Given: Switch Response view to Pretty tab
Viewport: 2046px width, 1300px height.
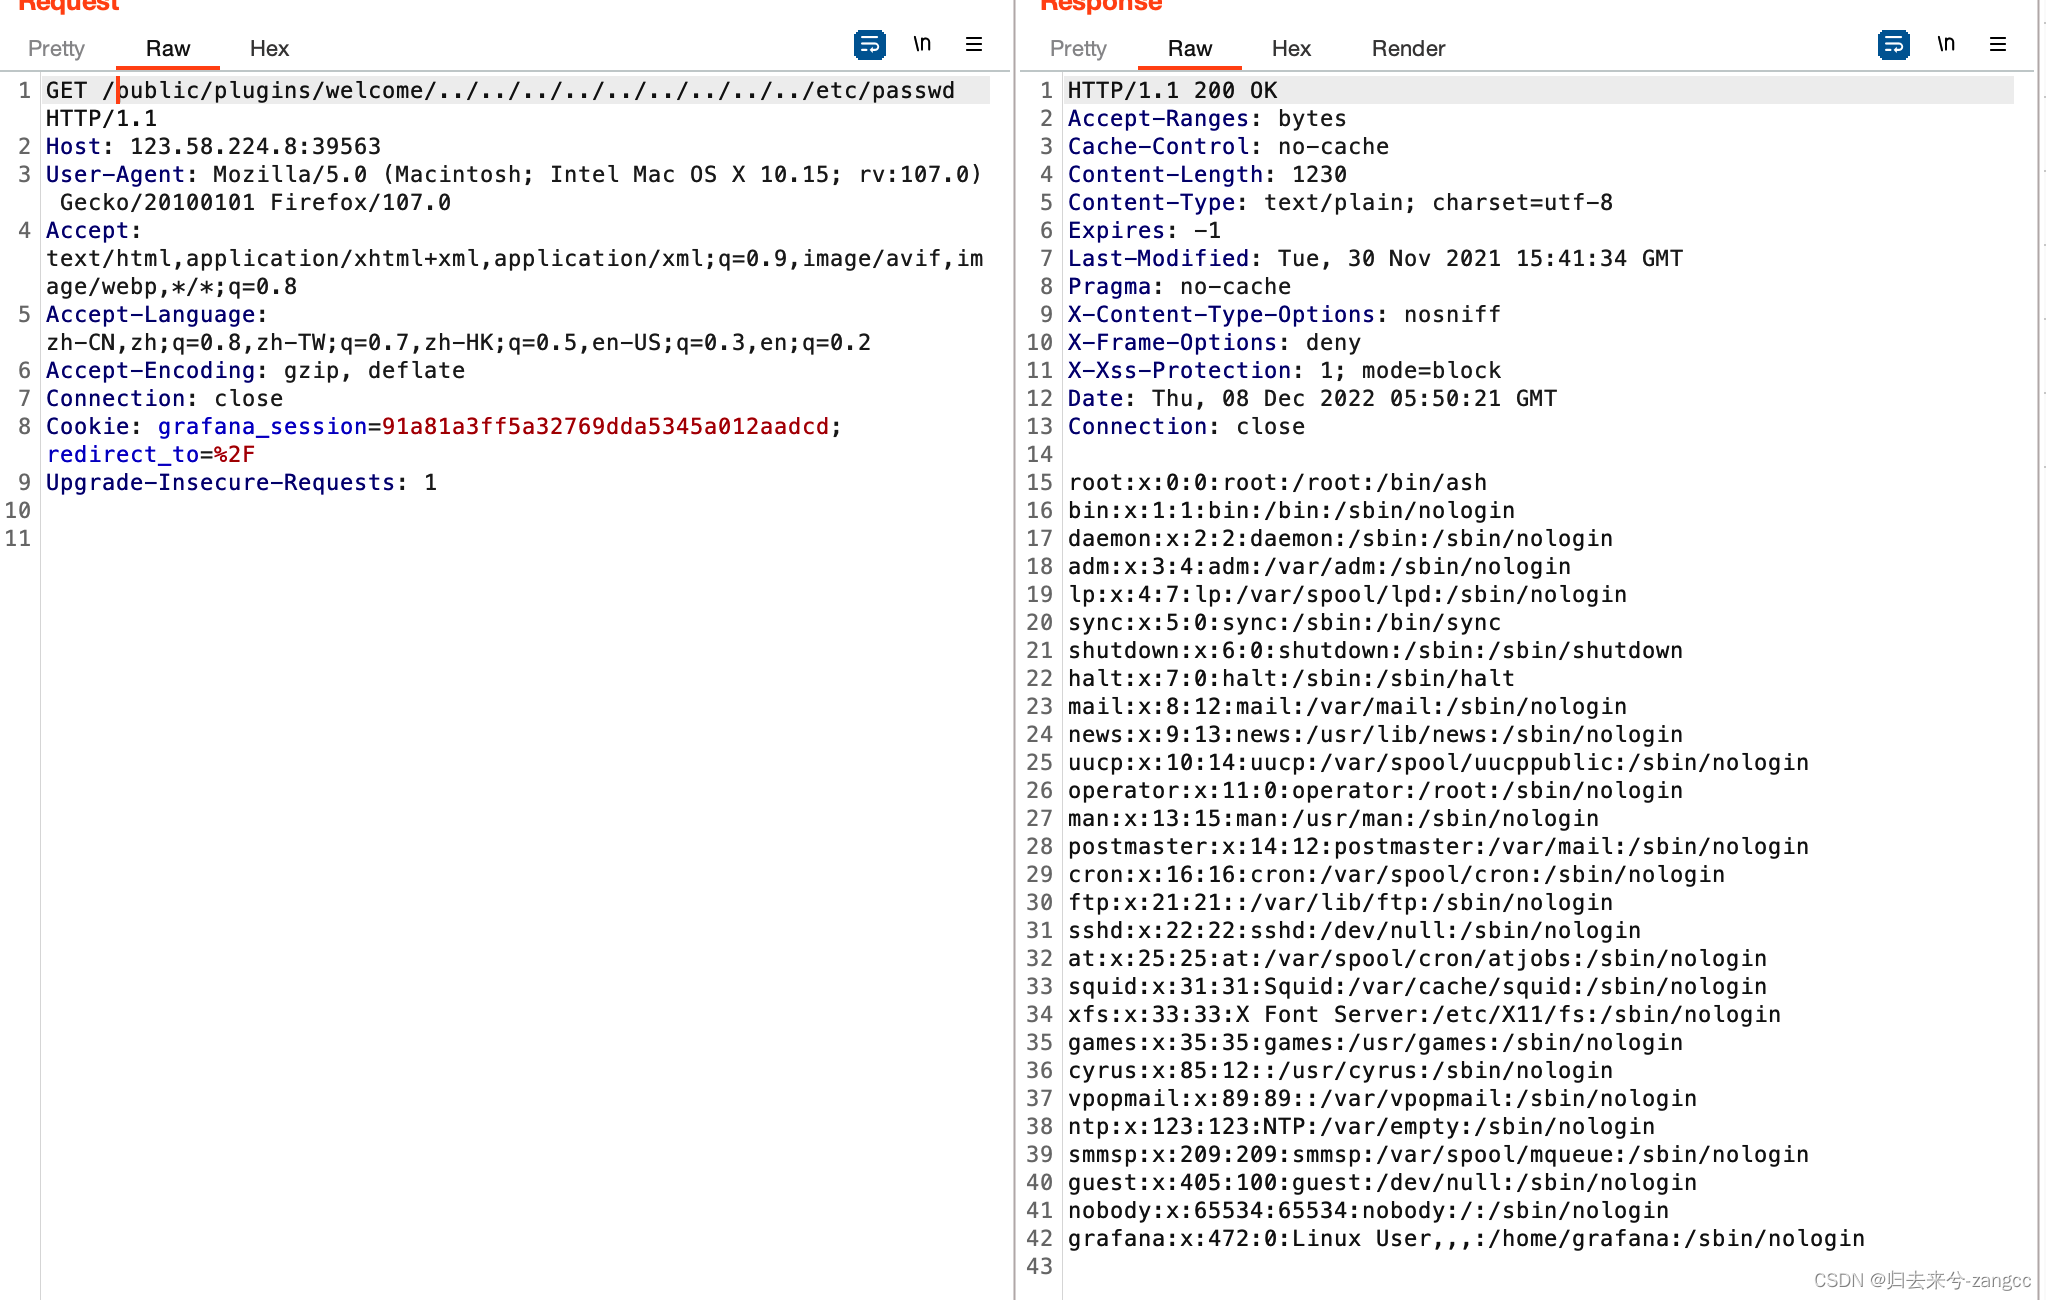Looking at the screenshot, I should (1078, 48).
